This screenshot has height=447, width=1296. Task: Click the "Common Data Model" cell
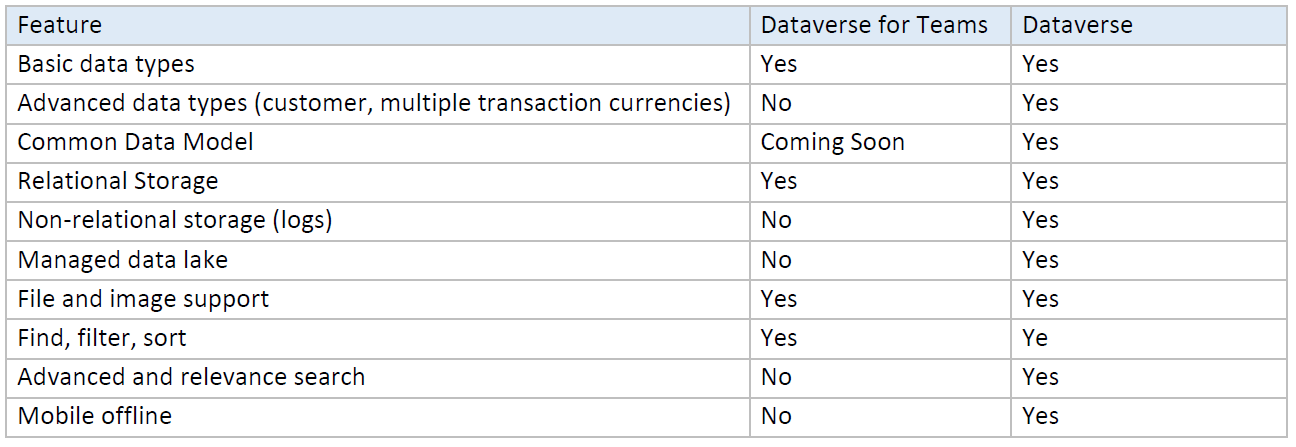[135, 142]
